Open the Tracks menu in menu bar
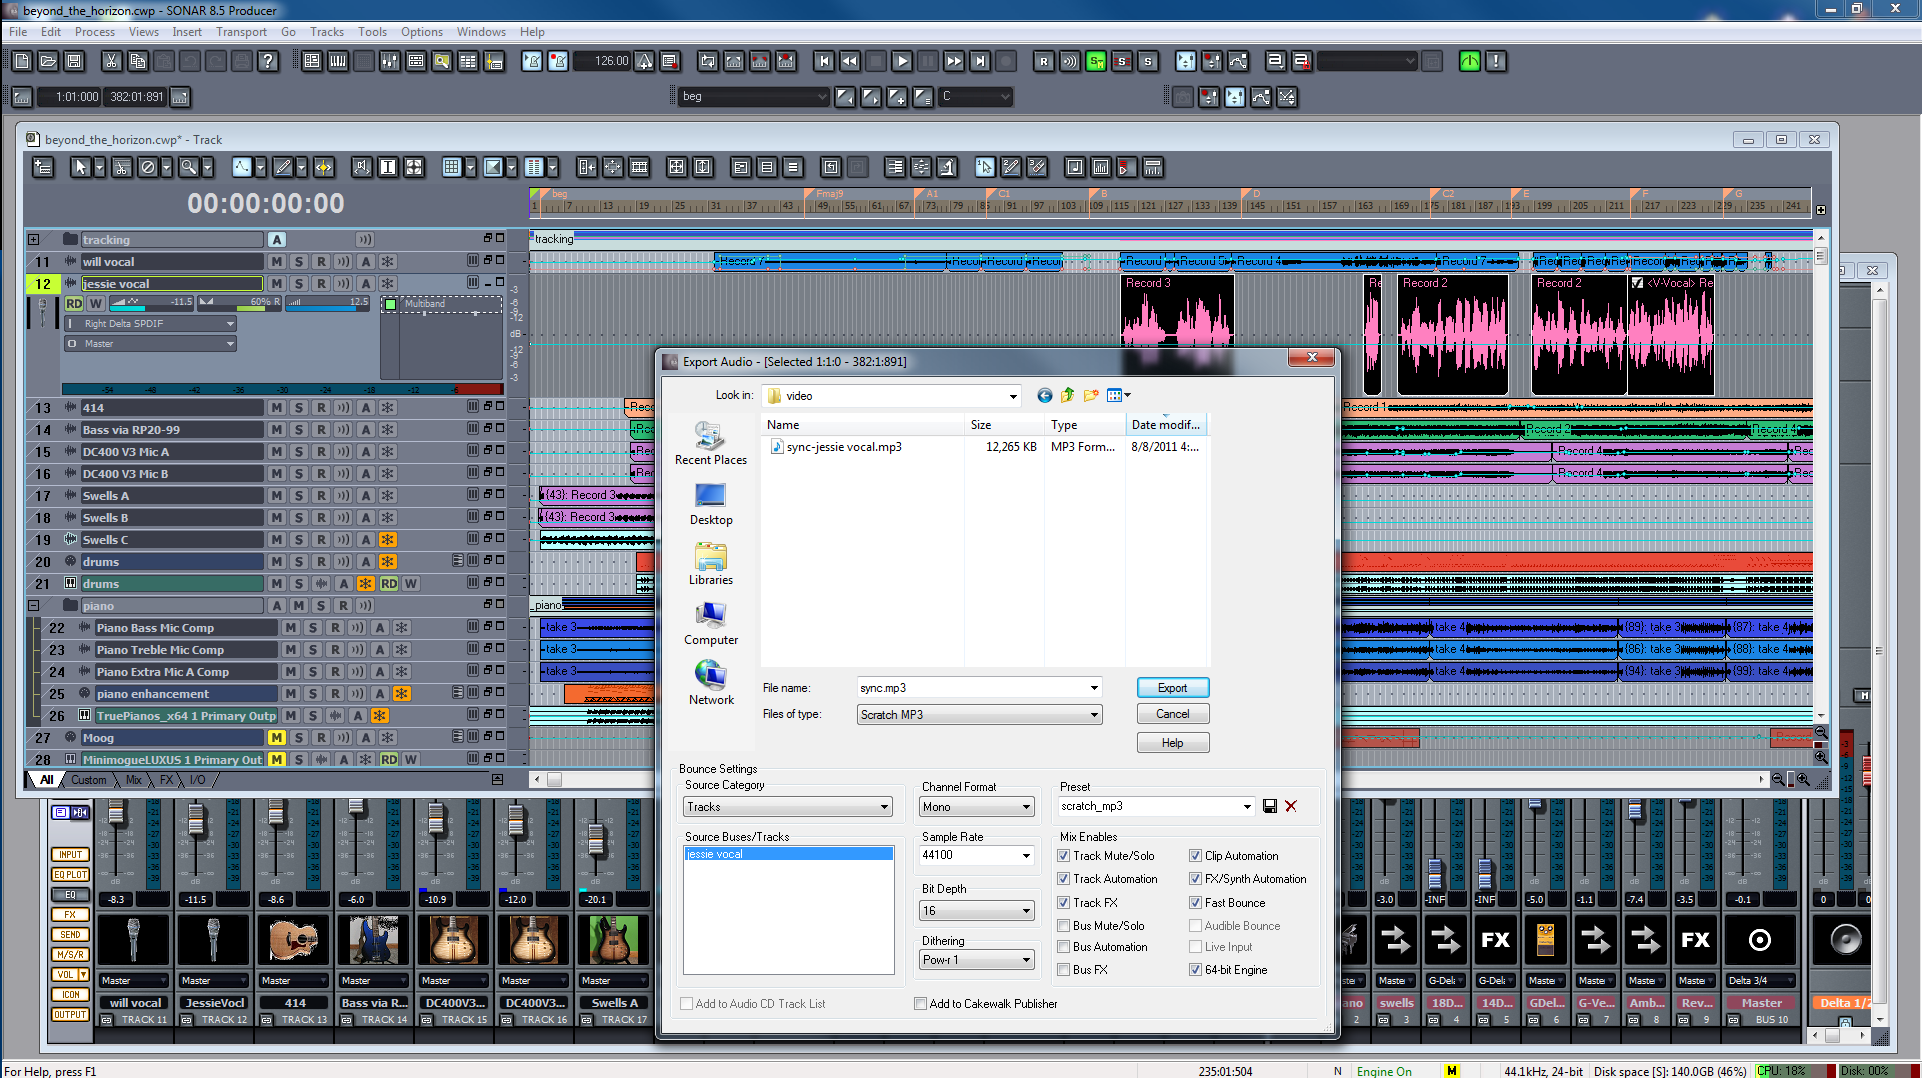The image size is (1922, 1078). (x=326, y=32)
